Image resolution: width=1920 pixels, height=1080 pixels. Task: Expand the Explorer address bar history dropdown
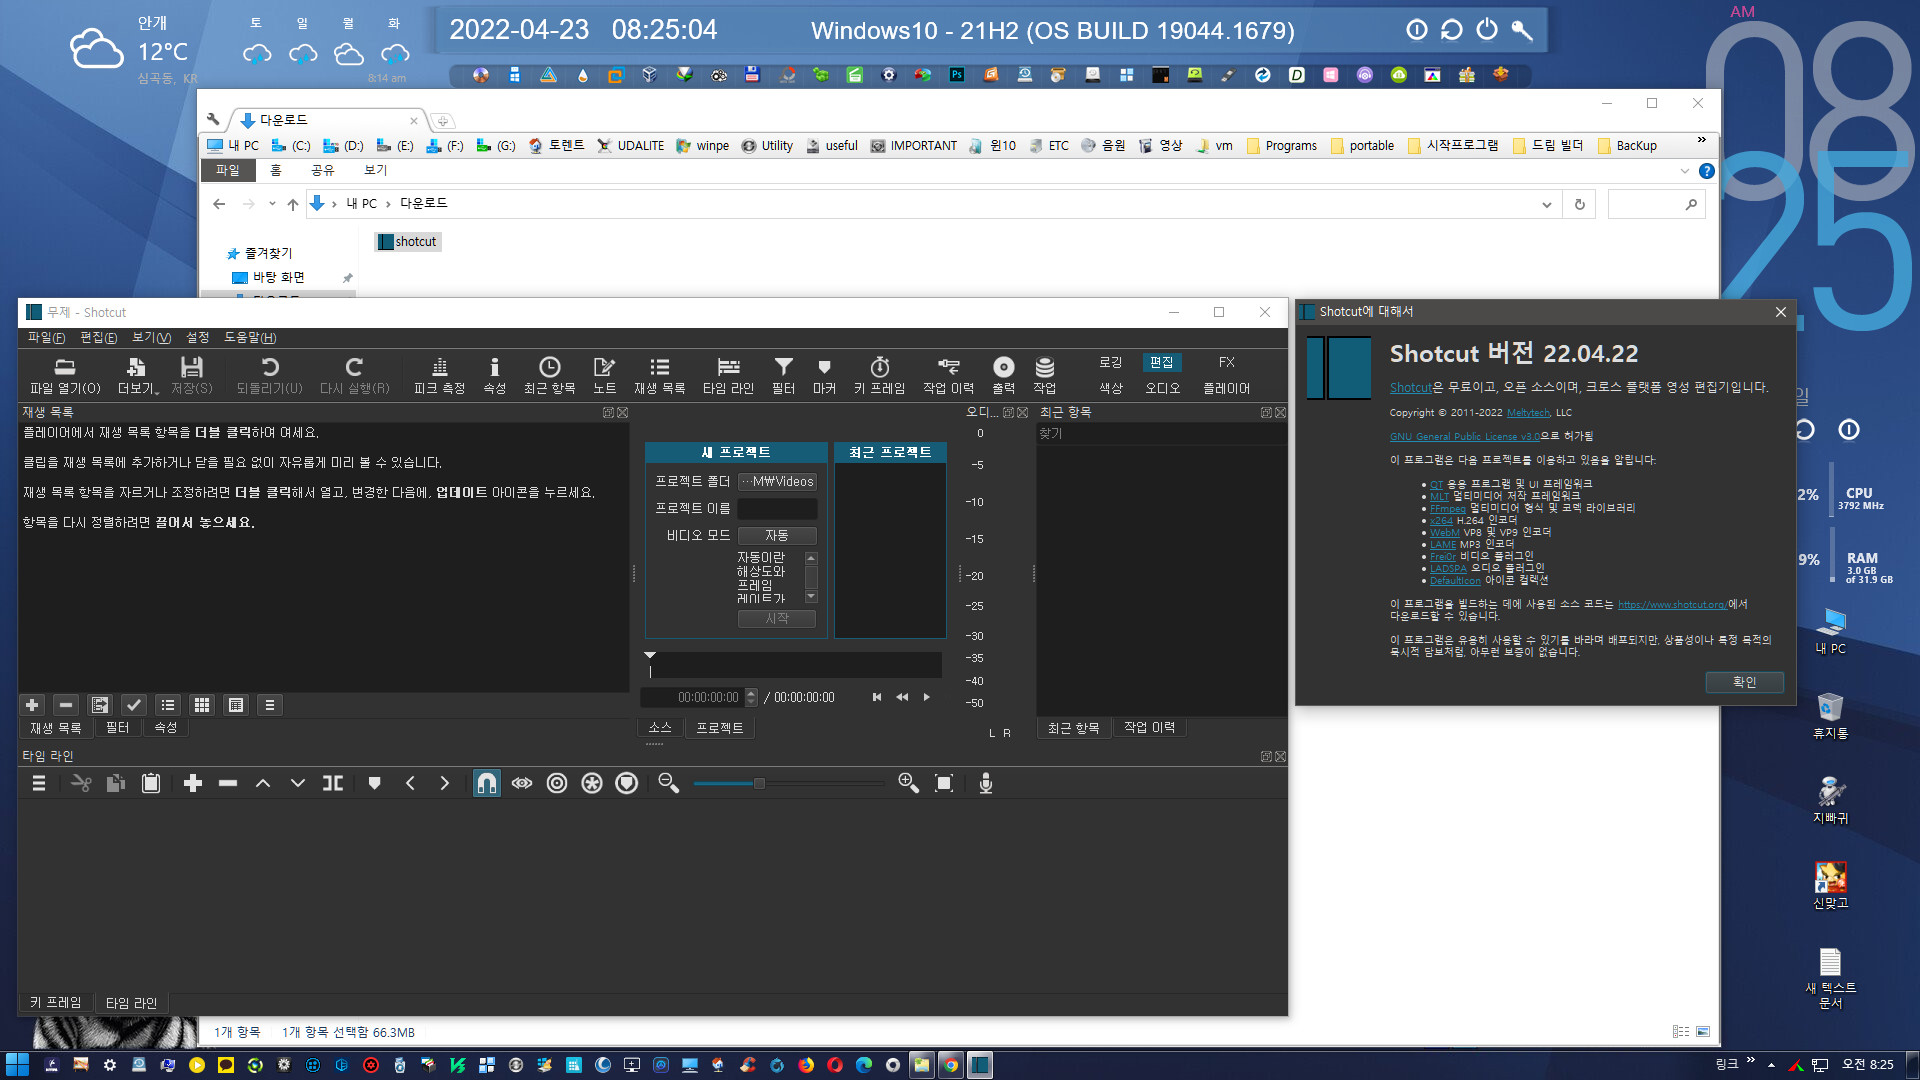coord(1546,204)
